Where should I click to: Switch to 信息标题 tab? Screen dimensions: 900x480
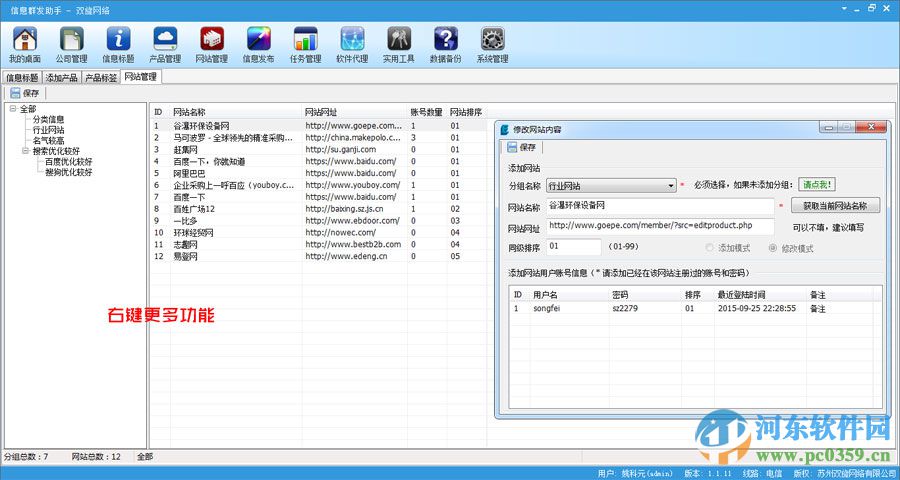point(22,77)
